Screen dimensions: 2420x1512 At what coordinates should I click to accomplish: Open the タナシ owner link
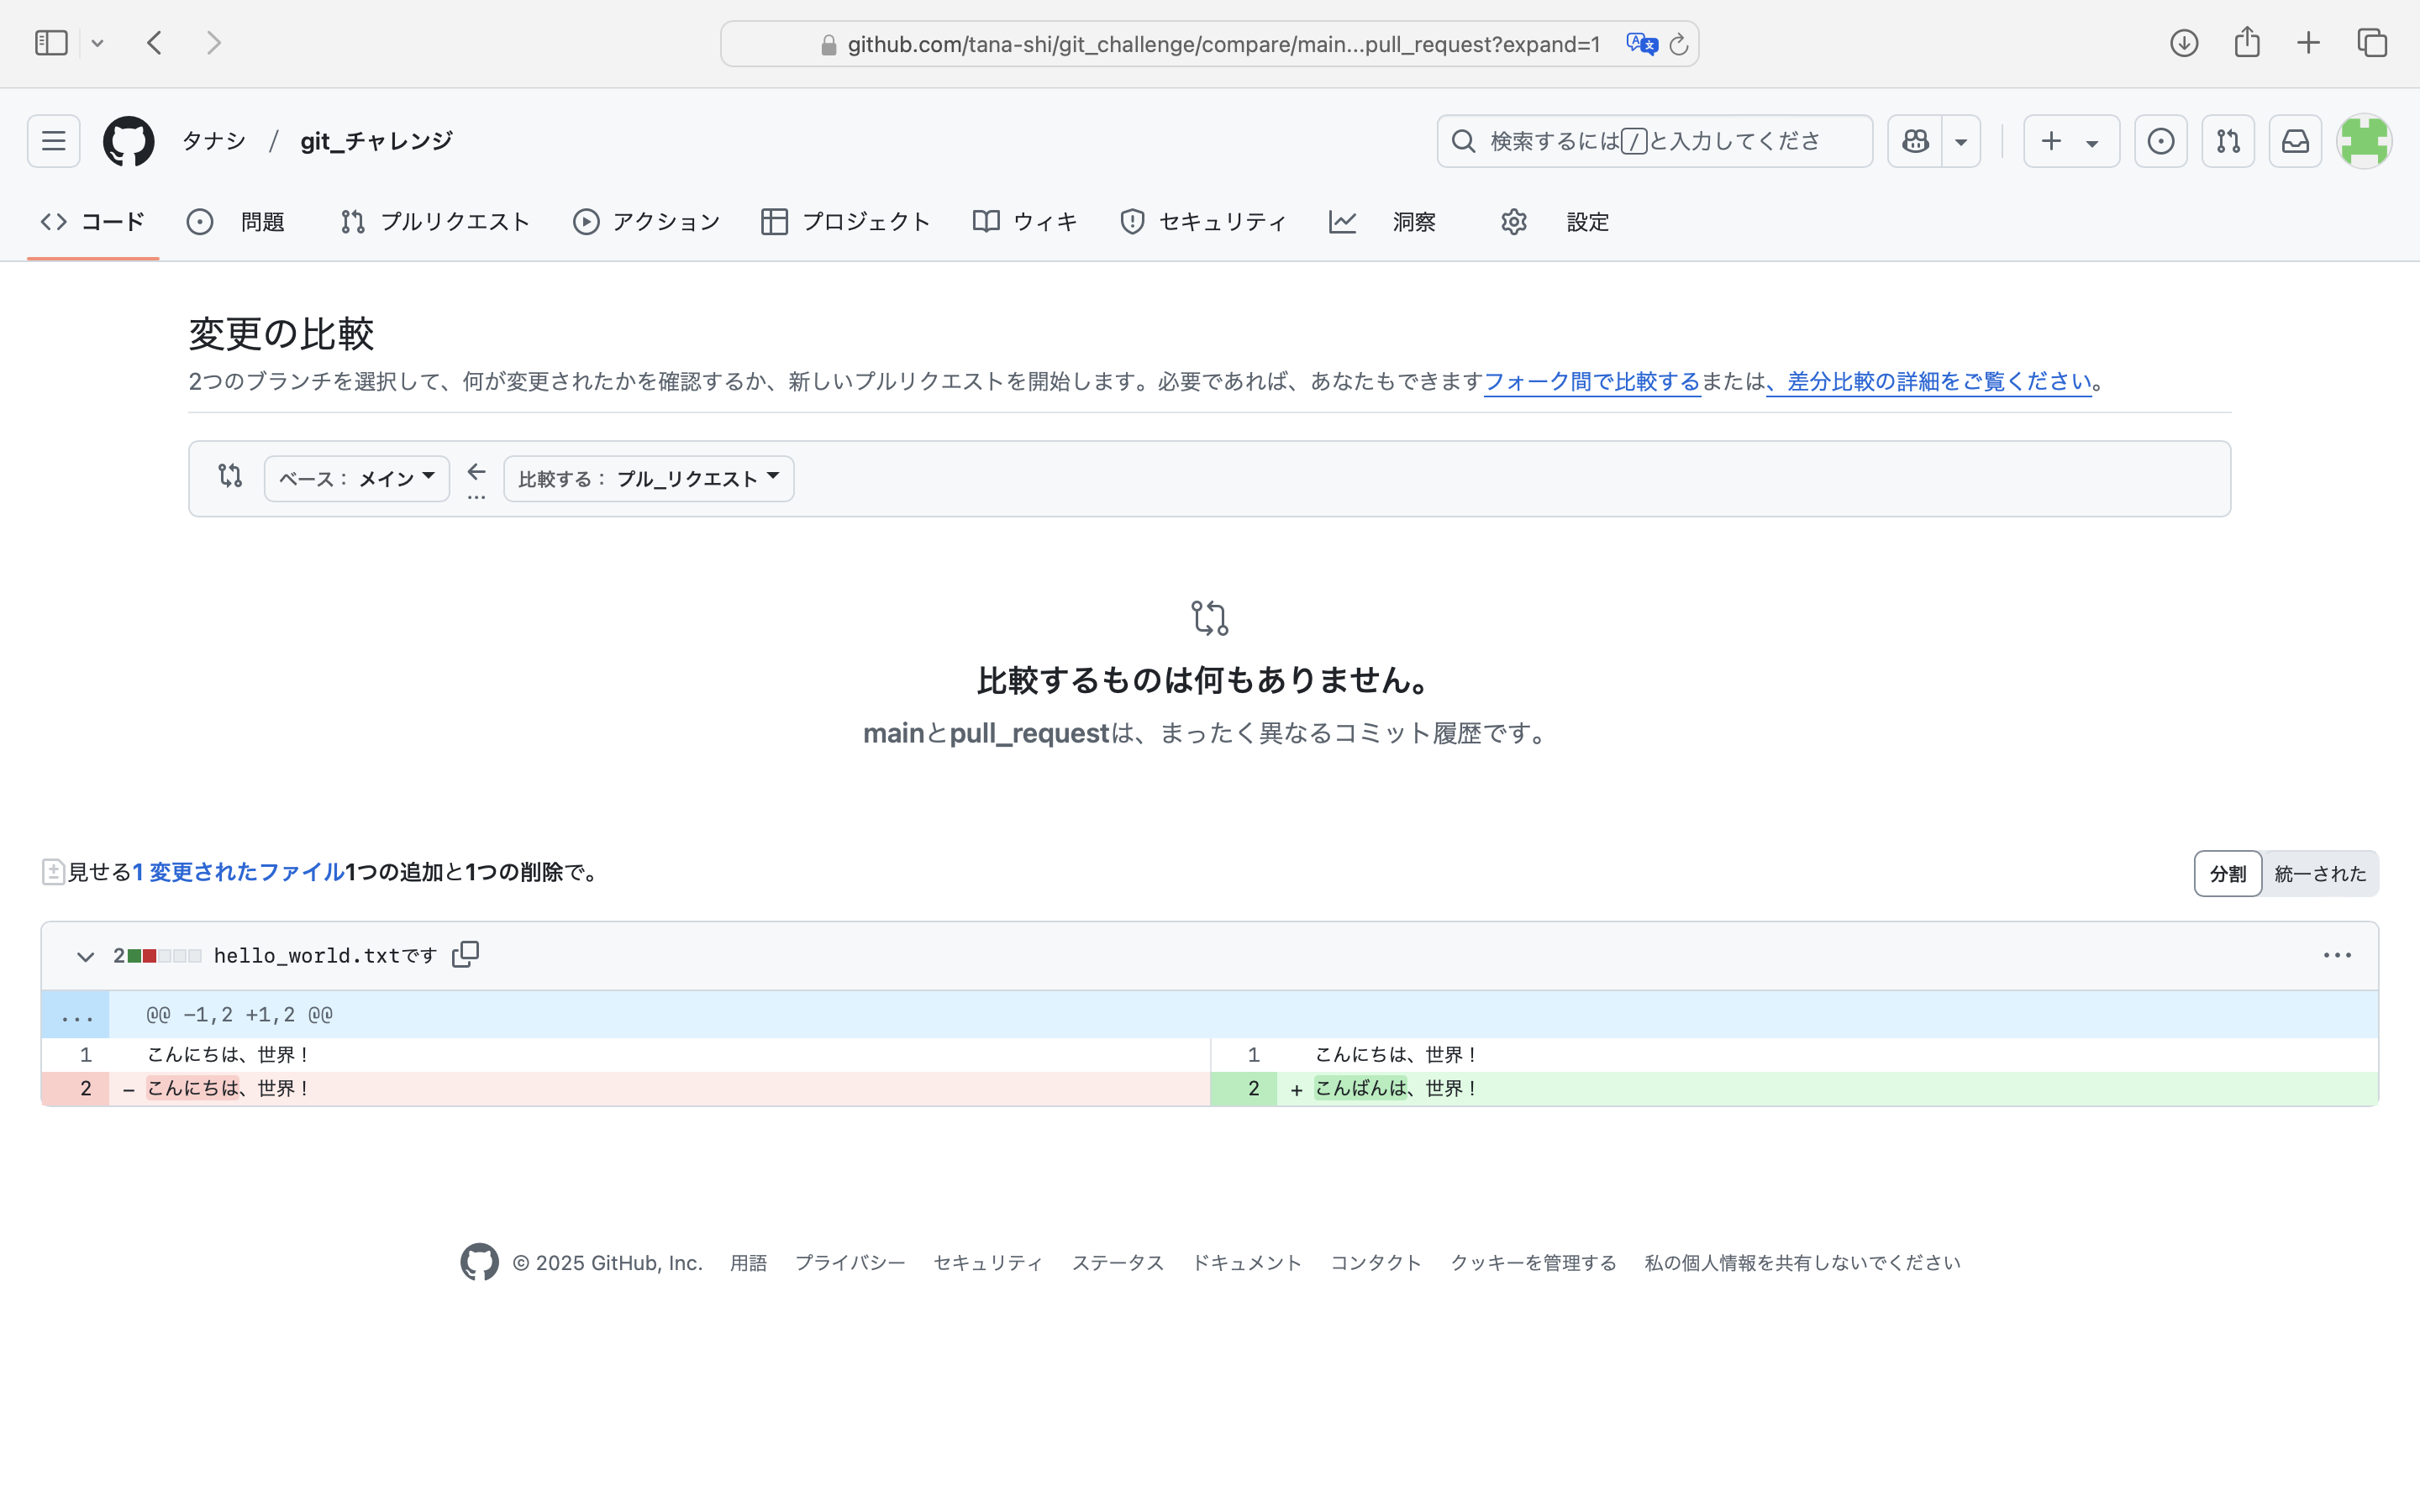click(213, 141)
